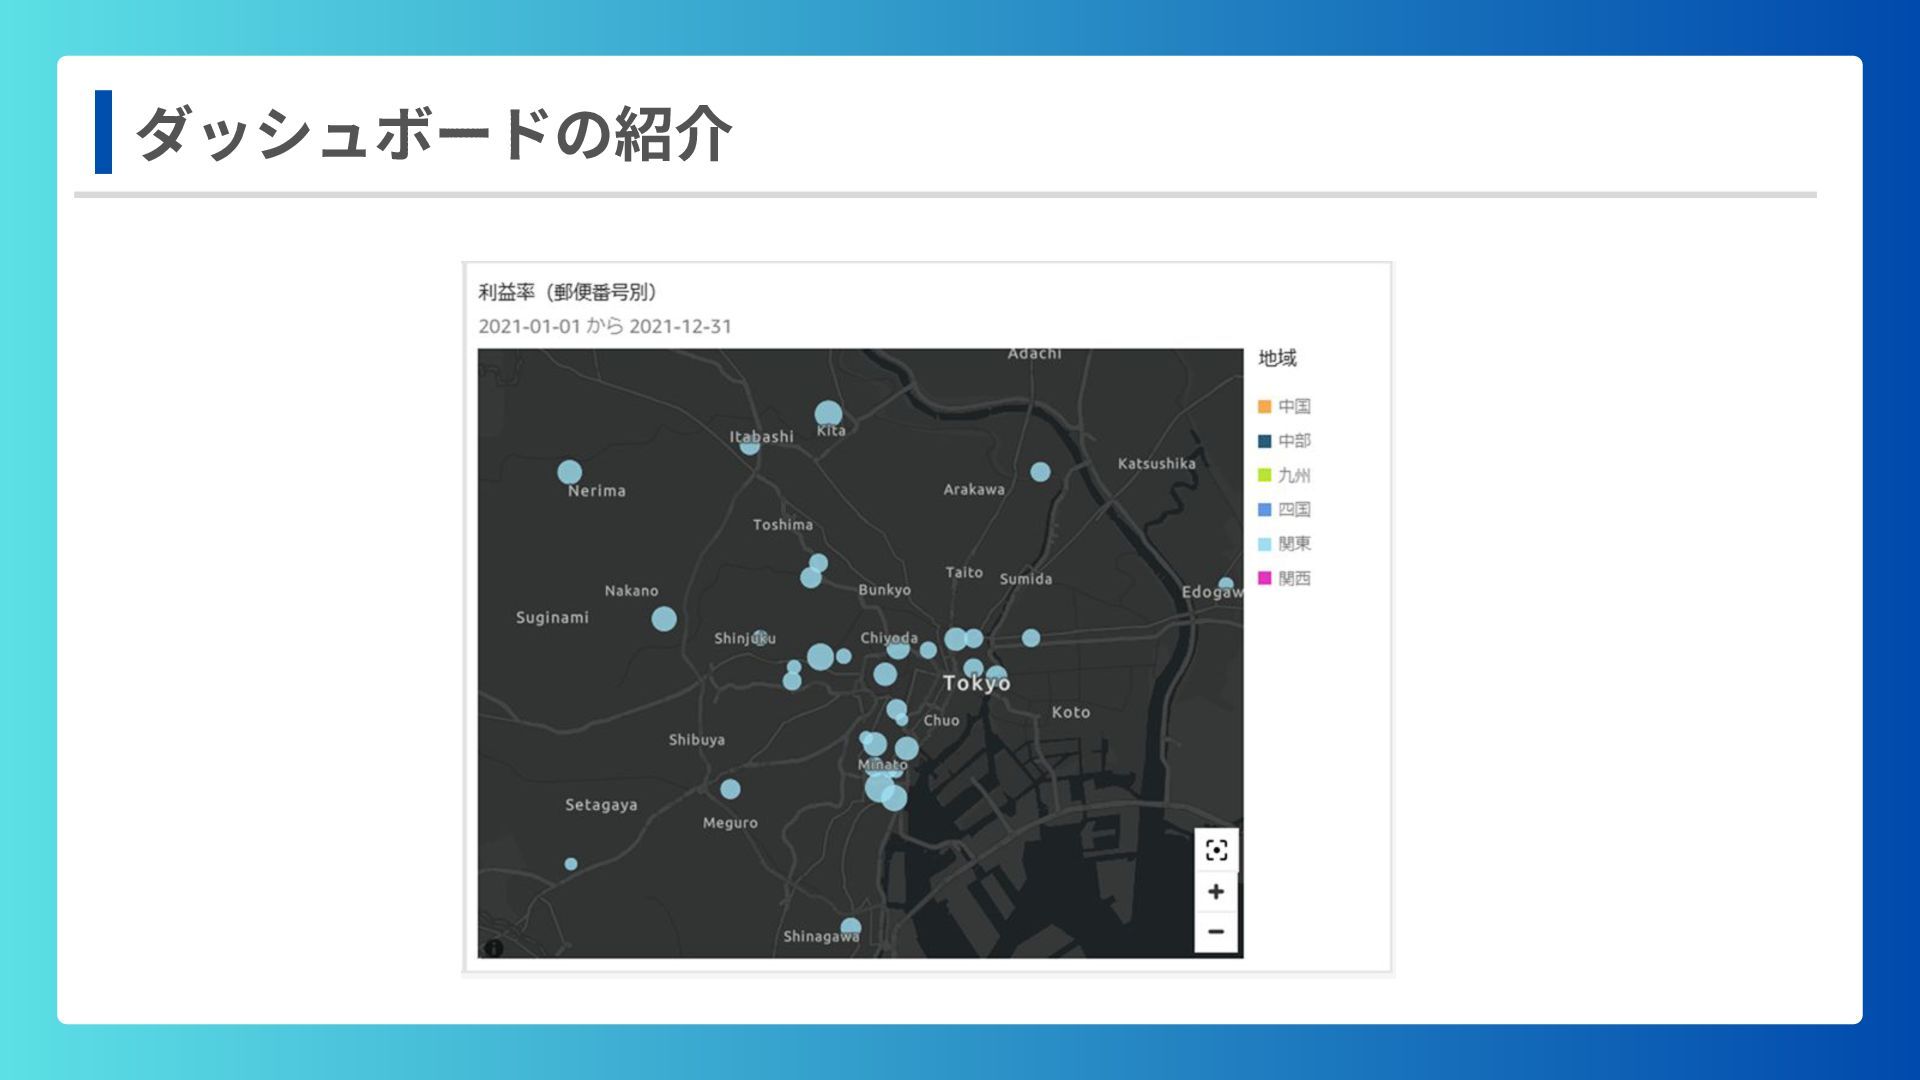Image resolution: width=1920 pixels, height=1080 pixels.
Task: Click the chart title 利益率（郵便番号別）
Action: [x=567, y=292]
